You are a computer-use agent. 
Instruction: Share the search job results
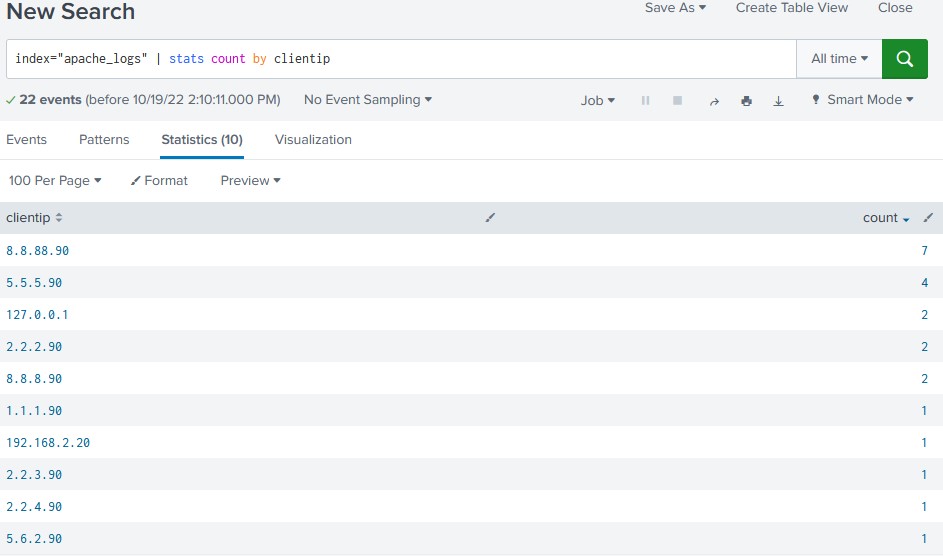tap(714, 101)
